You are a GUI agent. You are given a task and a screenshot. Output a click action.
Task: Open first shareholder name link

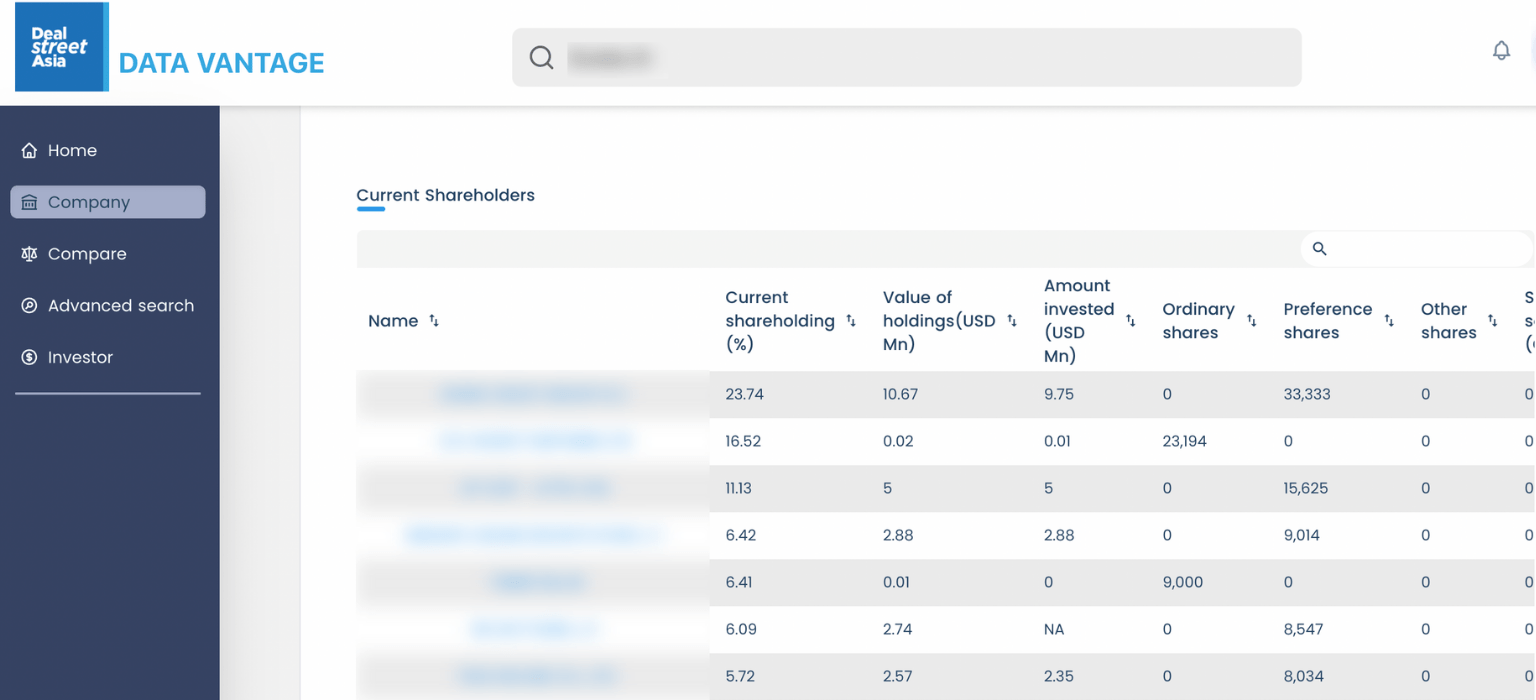[x=532, y=395]
